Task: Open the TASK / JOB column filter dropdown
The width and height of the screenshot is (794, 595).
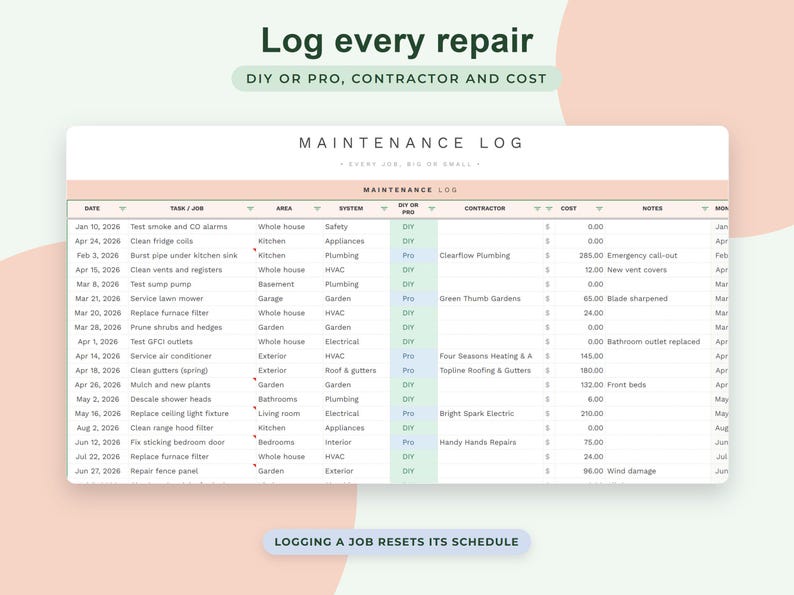Action: [250, 209]
